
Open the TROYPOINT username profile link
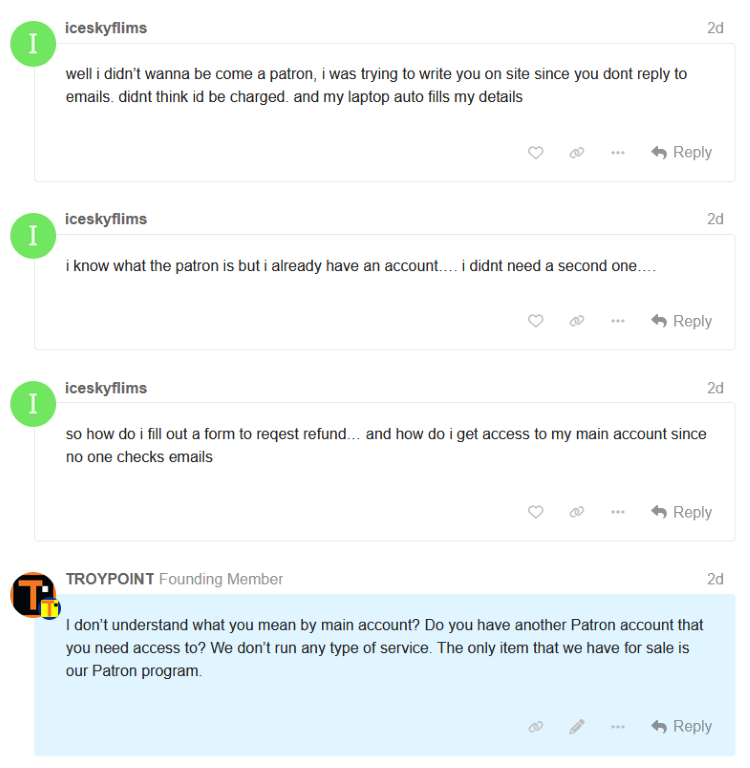tap(109, 579)
